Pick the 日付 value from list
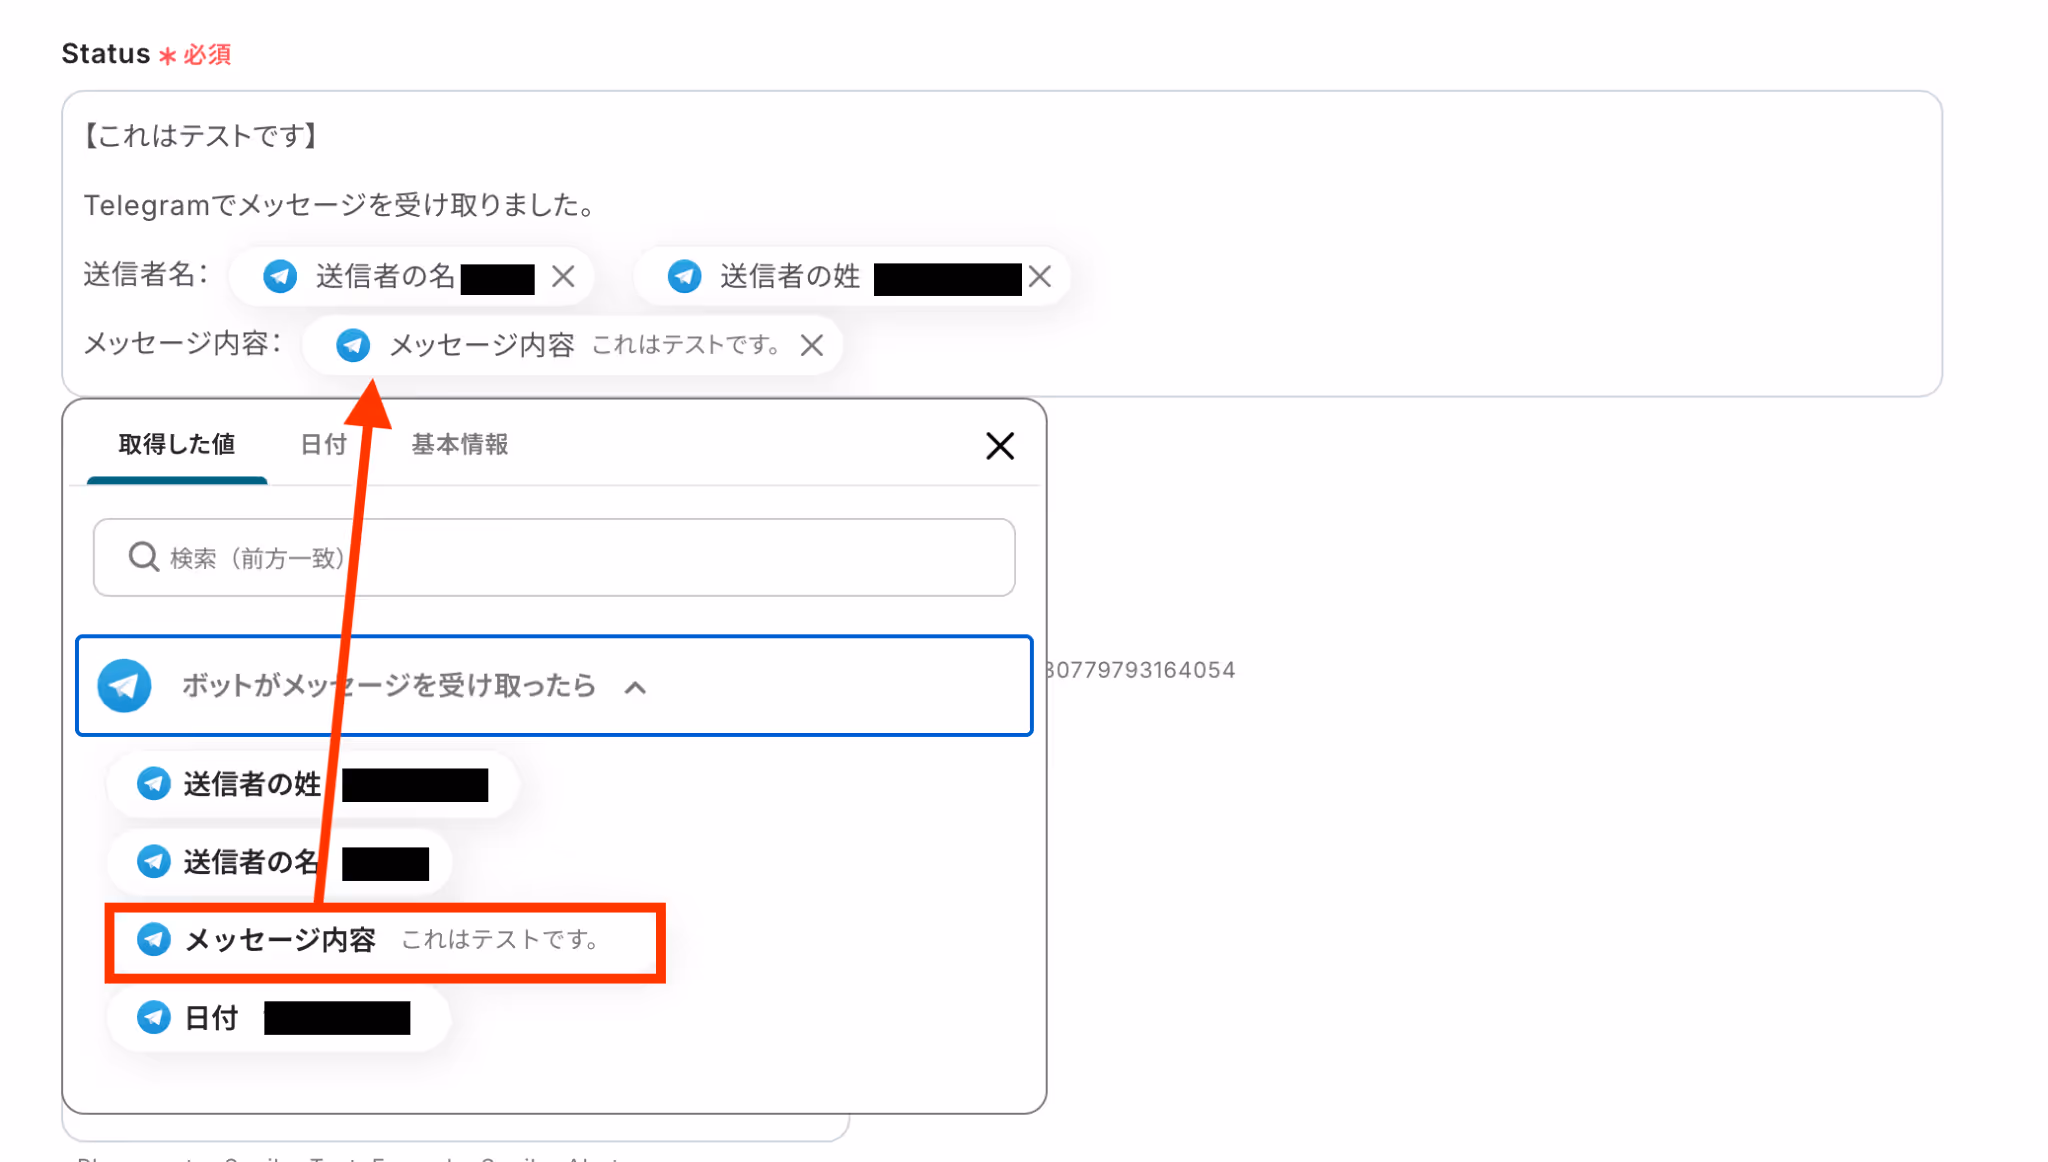The height and width of the screenshot is (1162, 2048). (x=211, y=1019)
